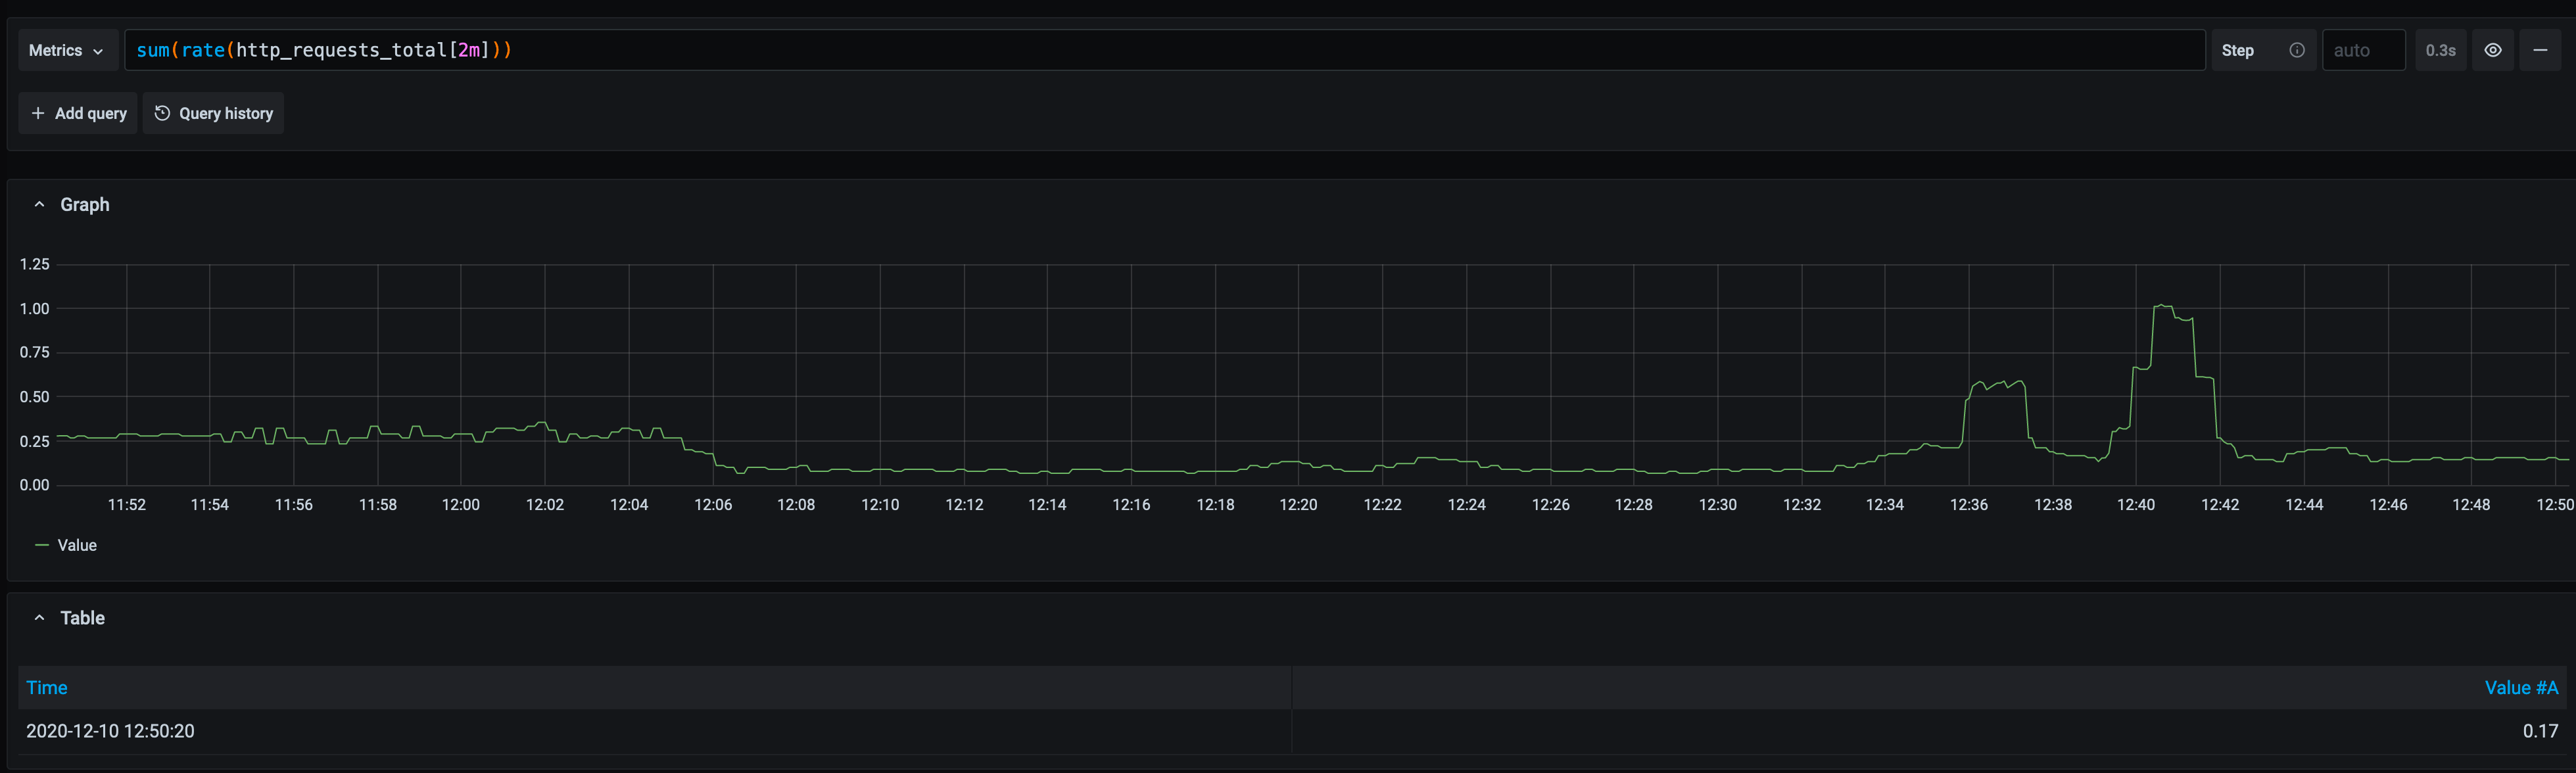Screen dimensions: 2576x773
Task: Toggle the Value series in legend
Action: click(x=77, y=545)
